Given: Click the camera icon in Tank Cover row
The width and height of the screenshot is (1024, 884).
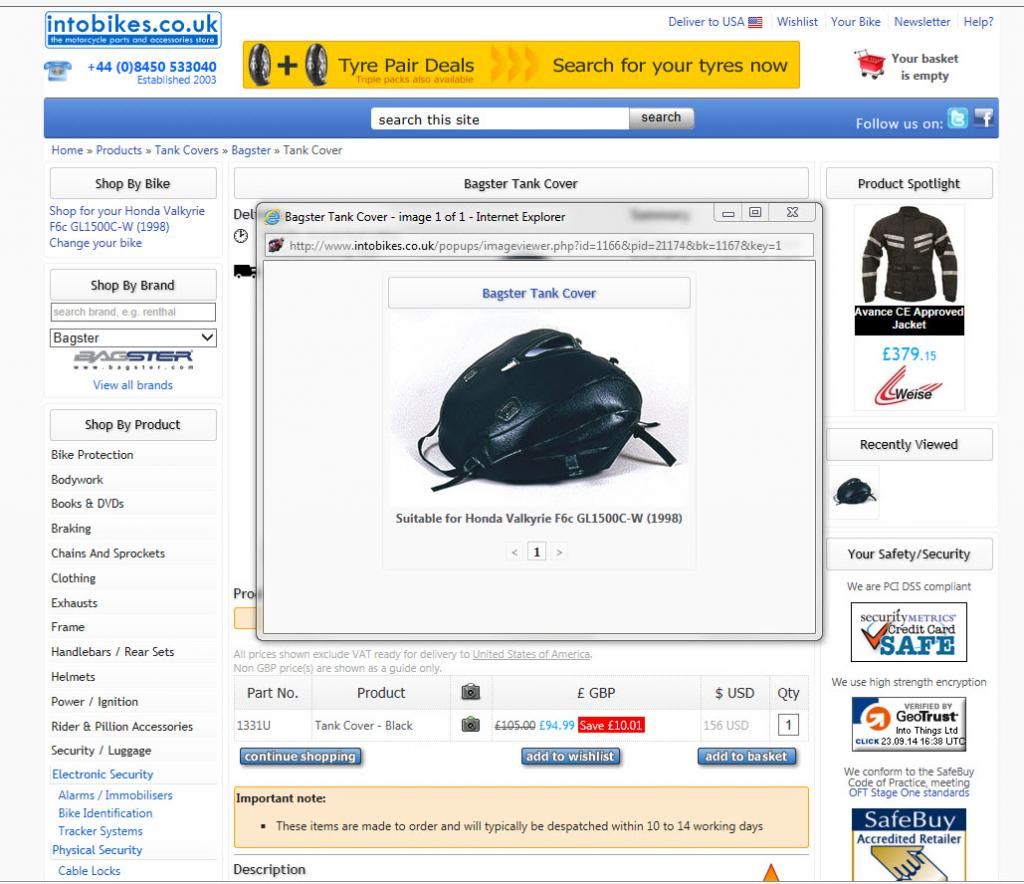Looking at the screenshot, I should click(470, 724).
